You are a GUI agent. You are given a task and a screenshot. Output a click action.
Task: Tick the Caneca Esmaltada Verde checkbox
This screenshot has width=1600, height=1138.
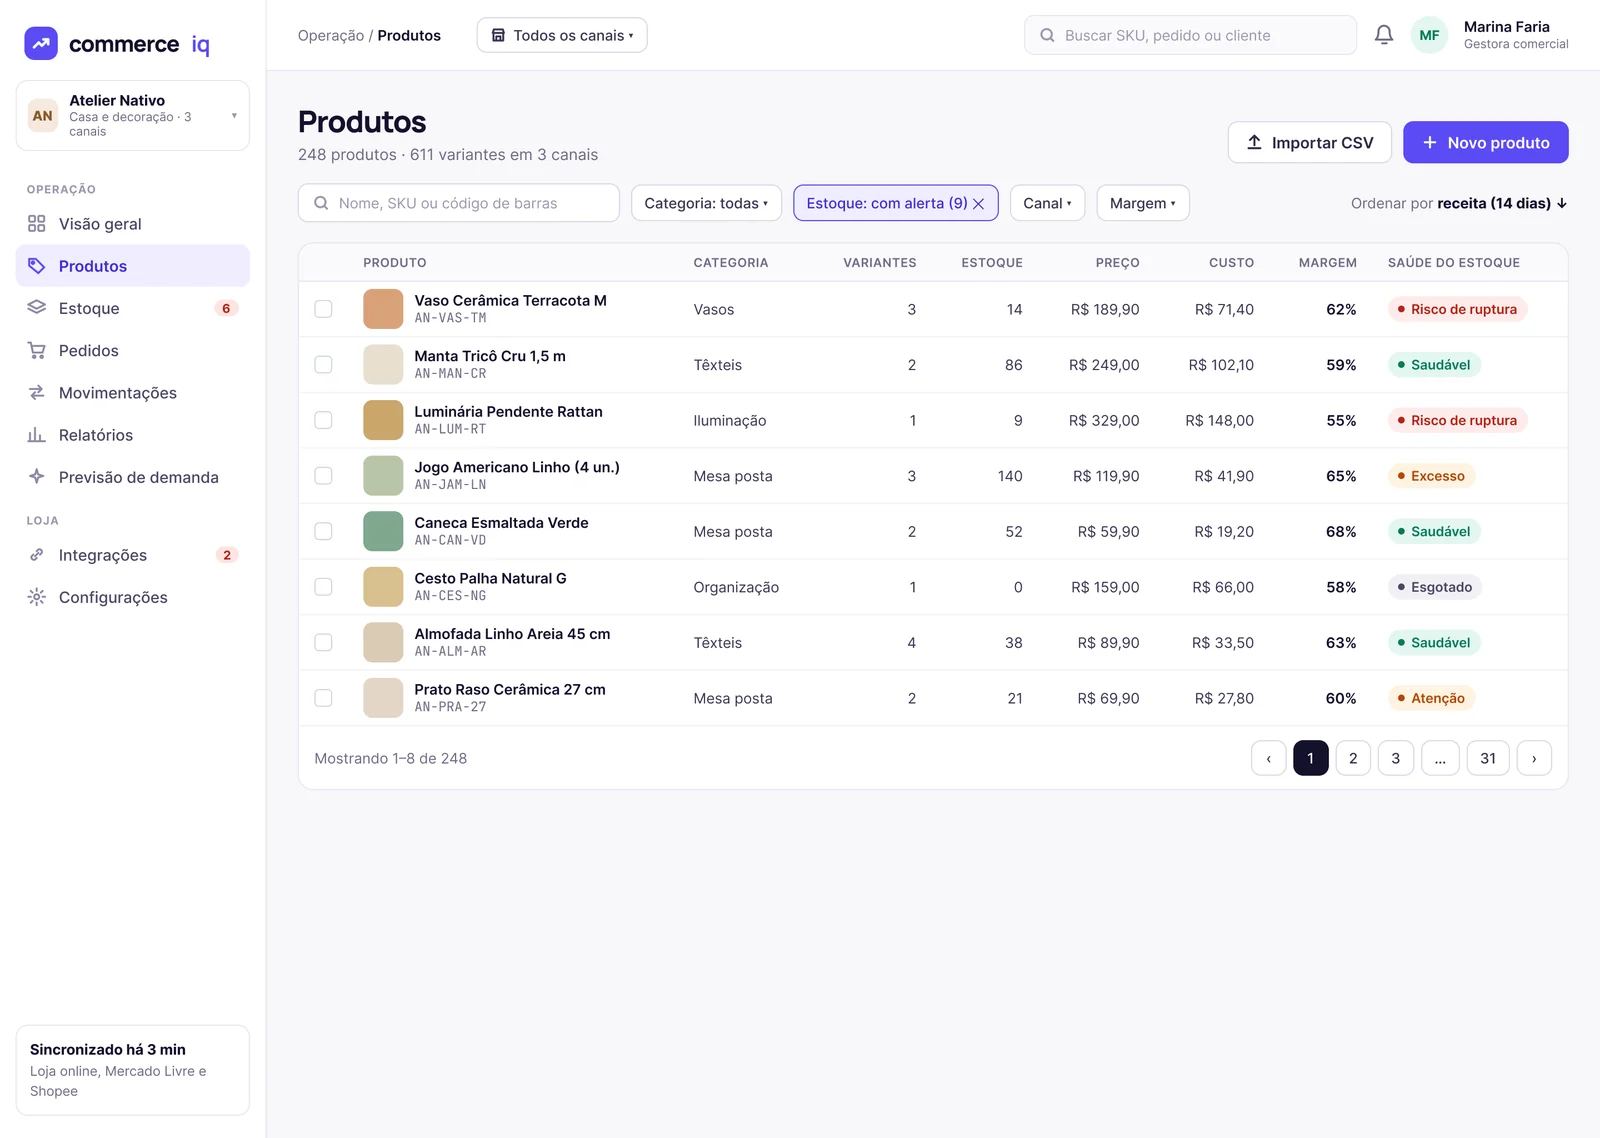323,531
